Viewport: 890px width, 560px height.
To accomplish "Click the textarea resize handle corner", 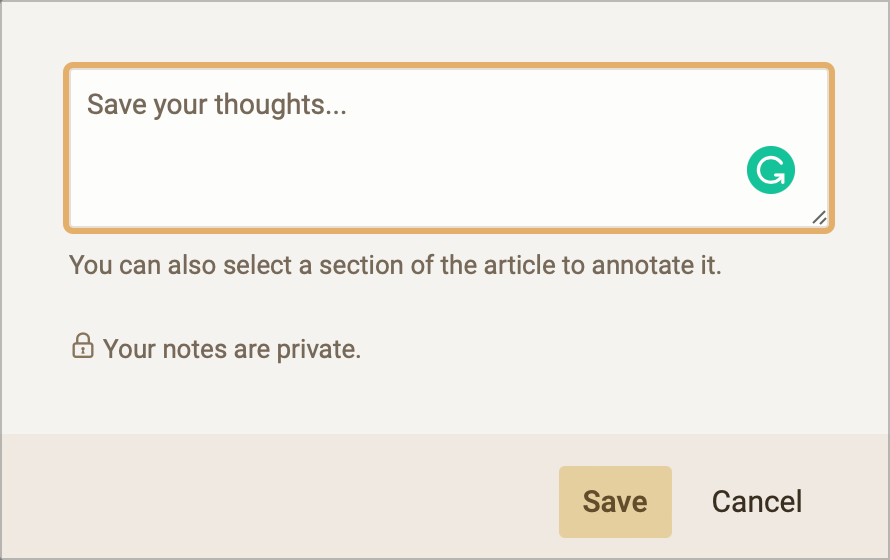I will tap(819, 218).
